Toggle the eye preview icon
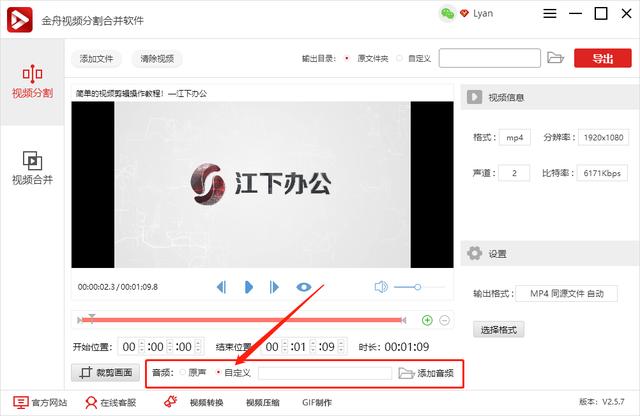Viewport: 640px width, 416px height. 304,287
